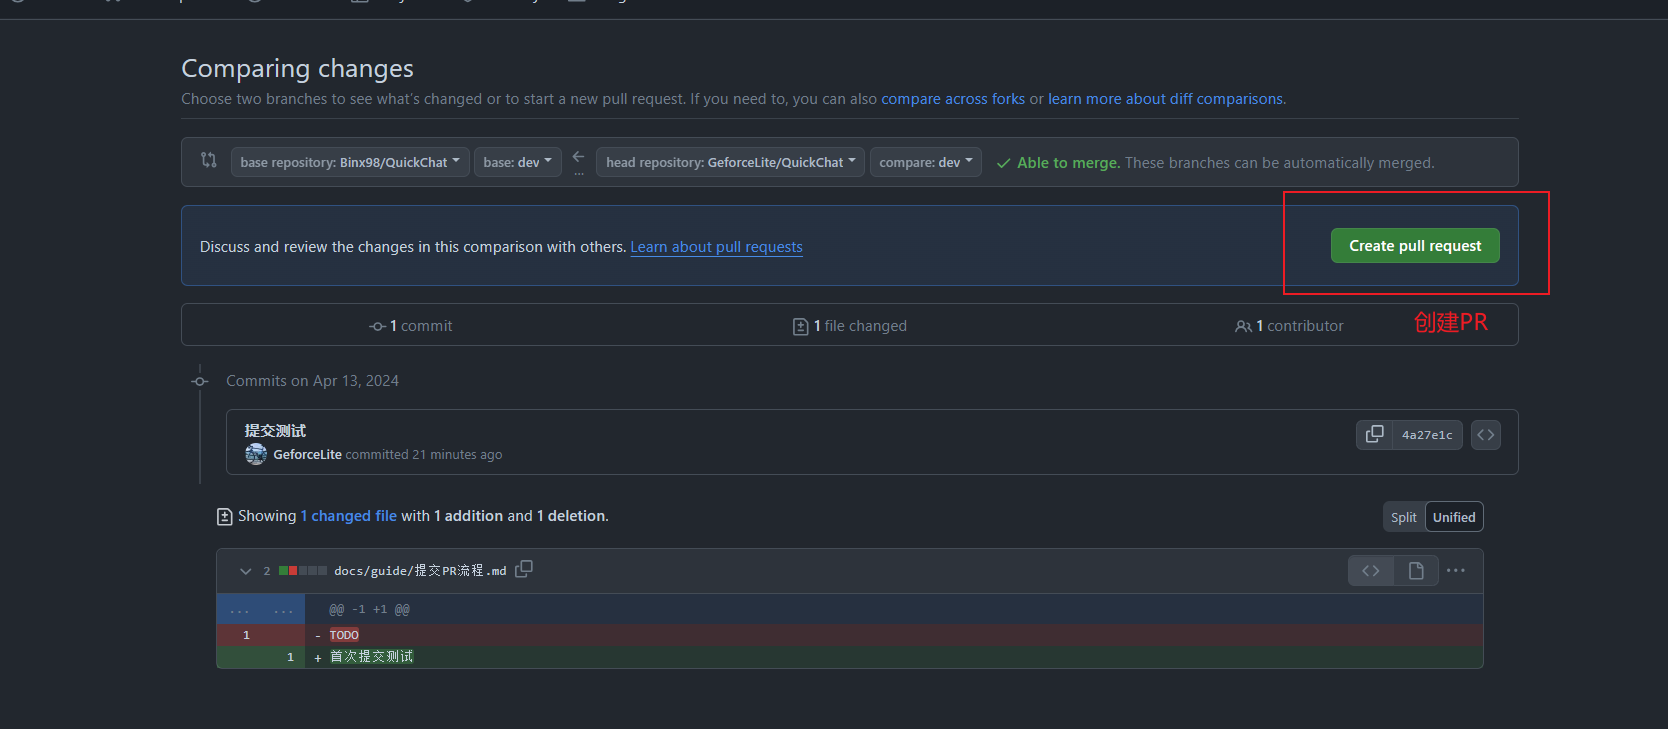Click the committed 21 minutes ago timestamp
The height and width of the screenshot is (729, 1668).
click(423, 455)
